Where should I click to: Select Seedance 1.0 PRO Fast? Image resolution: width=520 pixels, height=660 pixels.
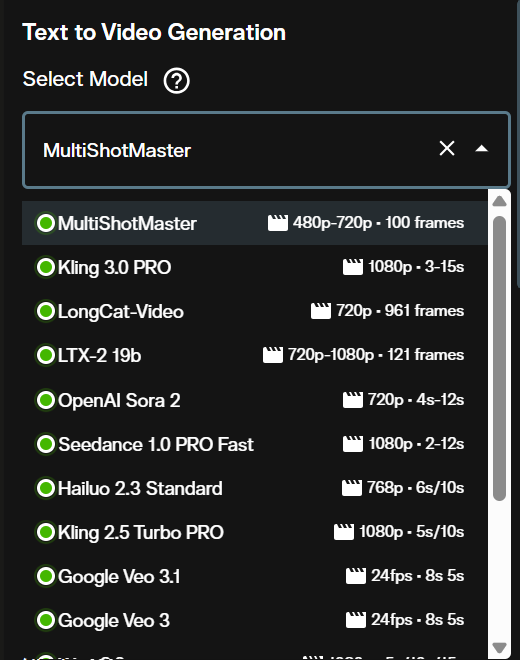(255, 444)
